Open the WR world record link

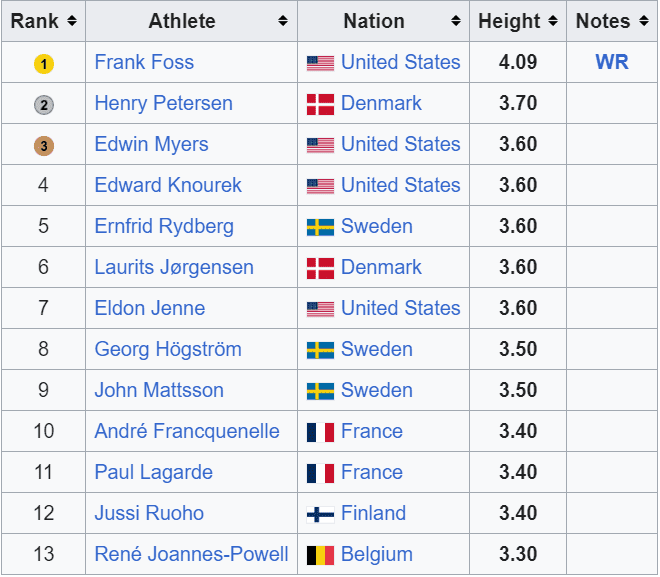[612, 62]
